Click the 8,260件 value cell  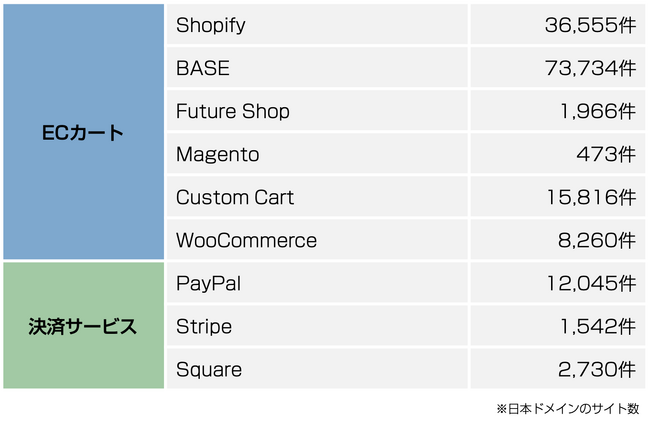[593, 241]
